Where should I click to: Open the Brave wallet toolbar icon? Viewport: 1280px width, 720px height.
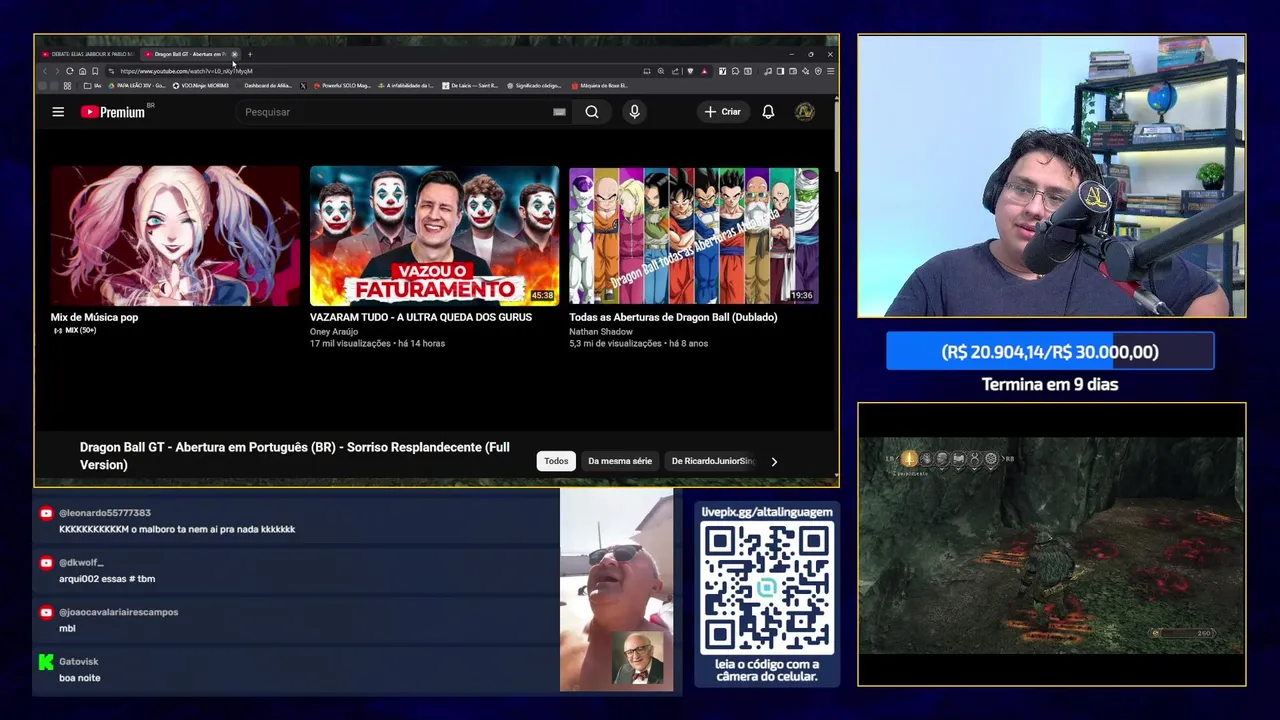793,71
